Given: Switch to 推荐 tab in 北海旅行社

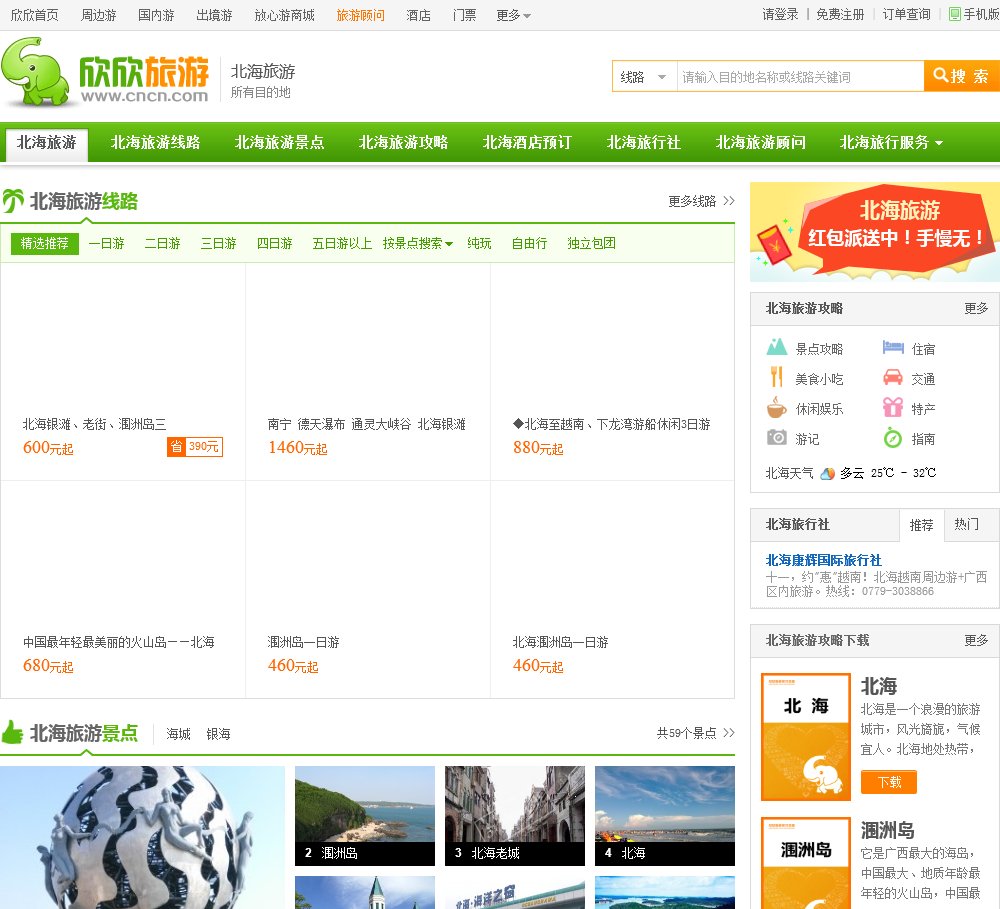Looking at the screenshot, I should point(921,525).
